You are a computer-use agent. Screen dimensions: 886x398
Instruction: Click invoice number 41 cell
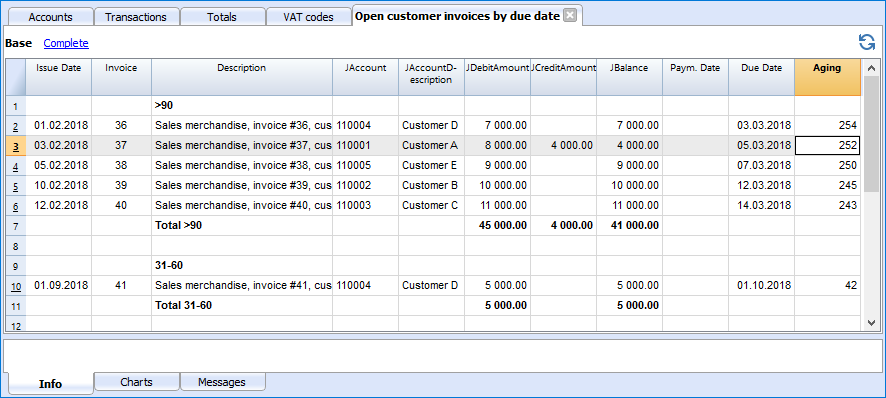click(x=121, y=286)
